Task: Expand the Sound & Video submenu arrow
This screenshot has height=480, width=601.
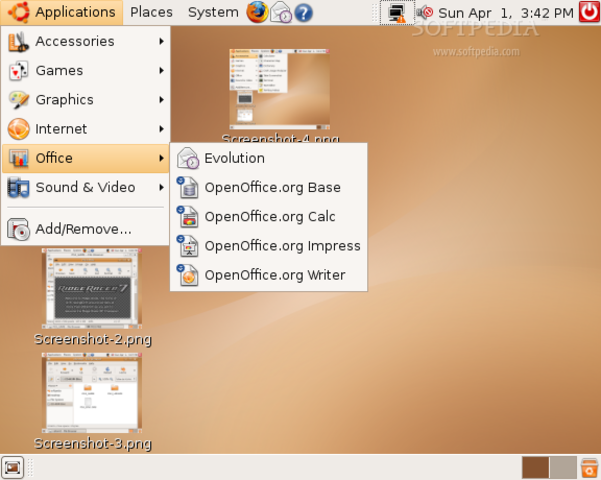Action: tap(161, 187)
